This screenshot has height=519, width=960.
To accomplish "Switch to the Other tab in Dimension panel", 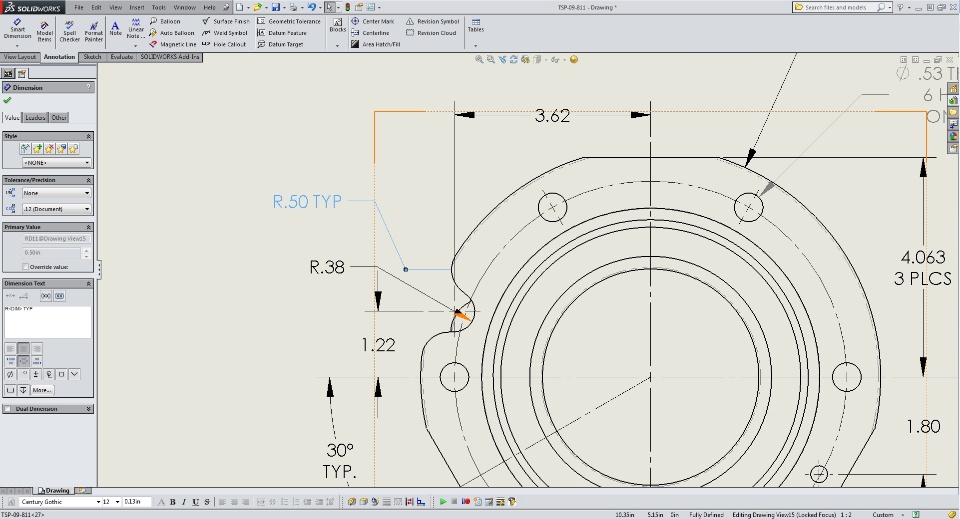I will point(59,118).
